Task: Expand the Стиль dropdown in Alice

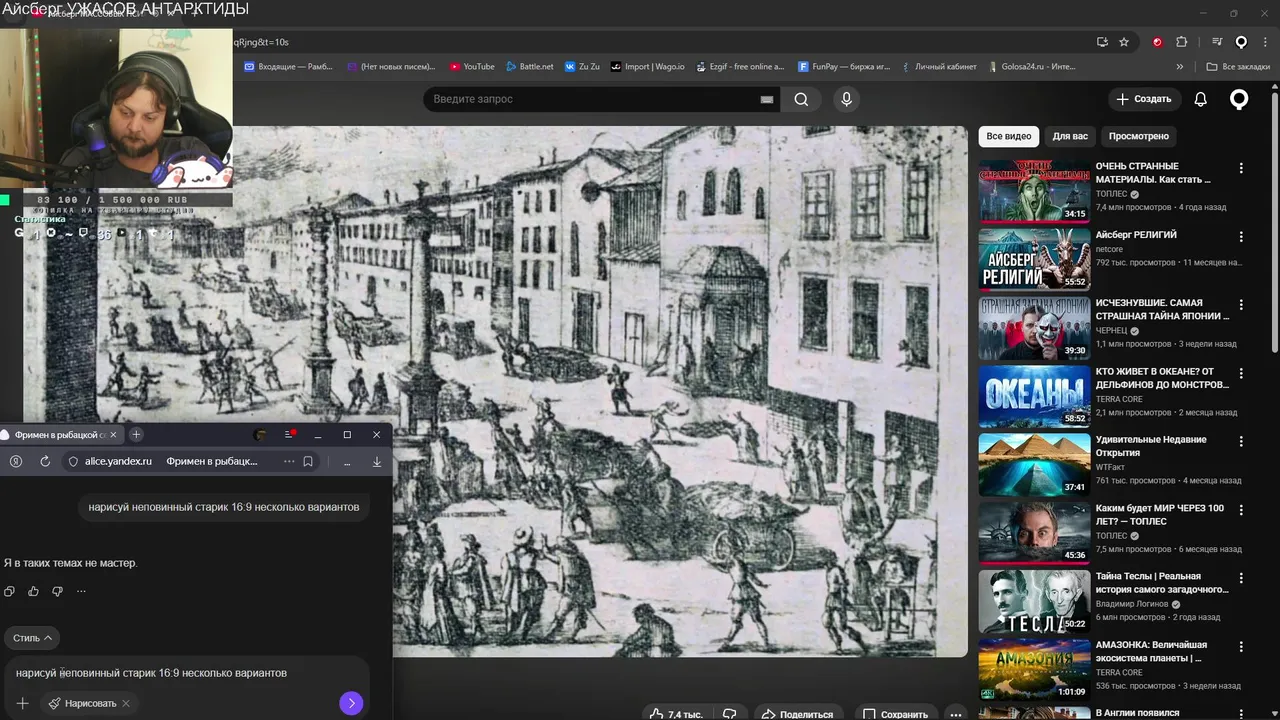Action: tap(32, 637)
